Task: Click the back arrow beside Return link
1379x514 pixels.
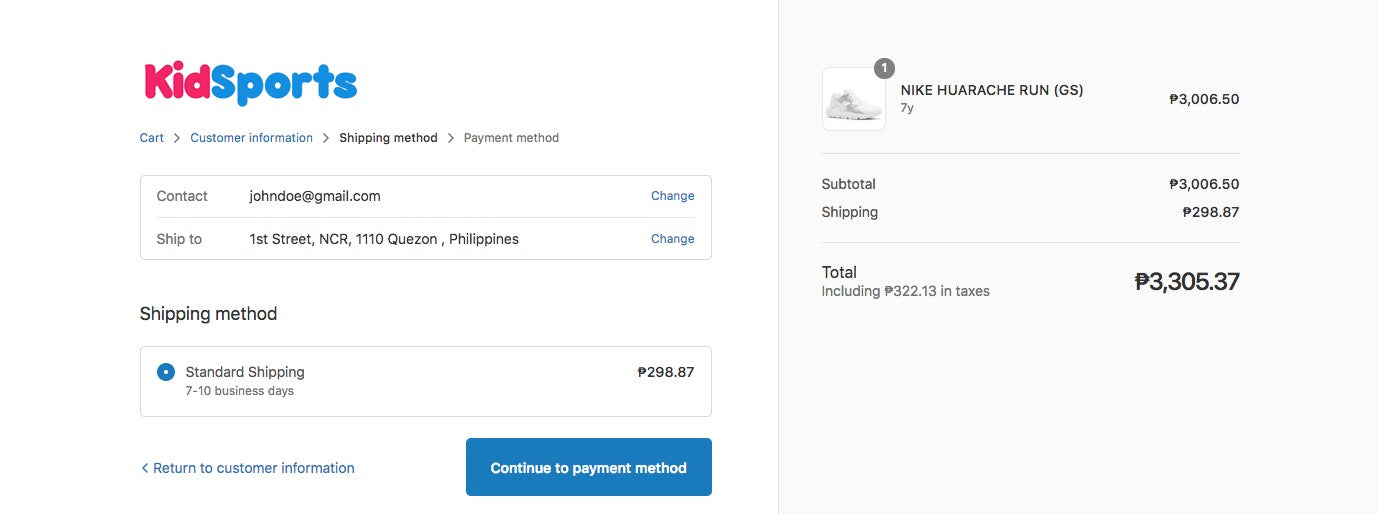Action: (x=145, y=468)
